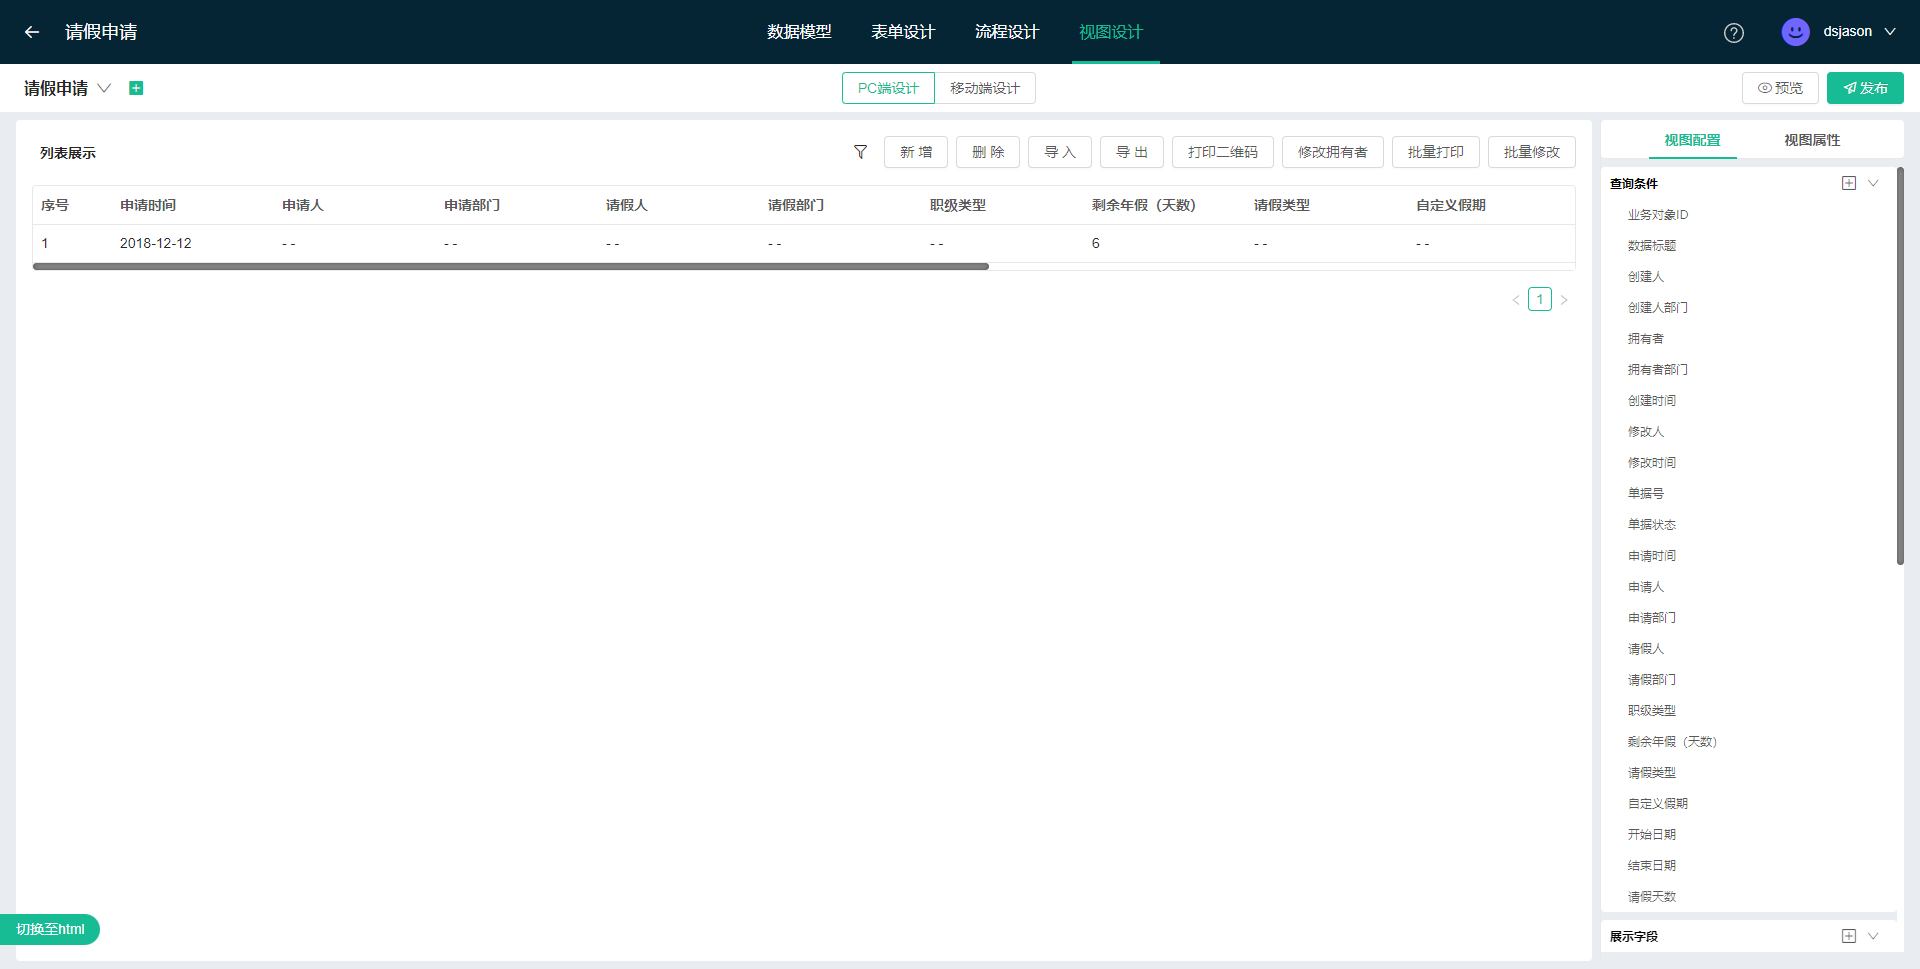Click the 导入 button

1060,152
